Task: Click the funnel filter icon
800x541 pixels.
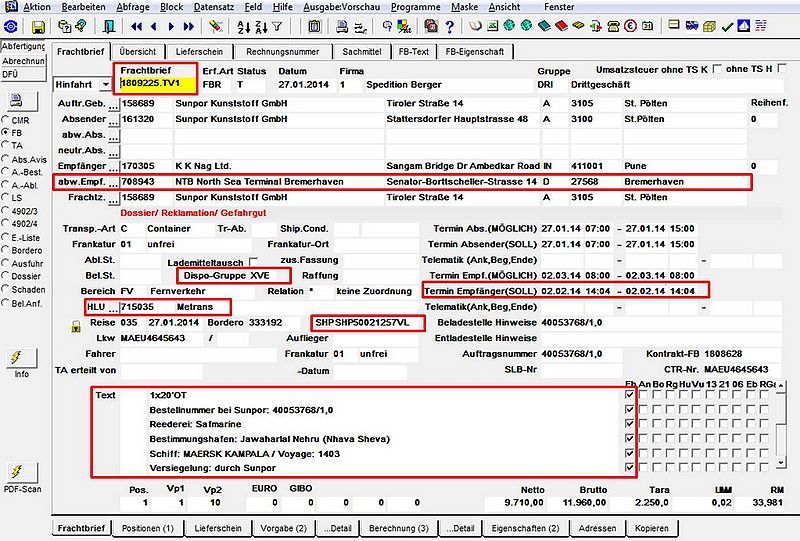Action: click(277, 26)
